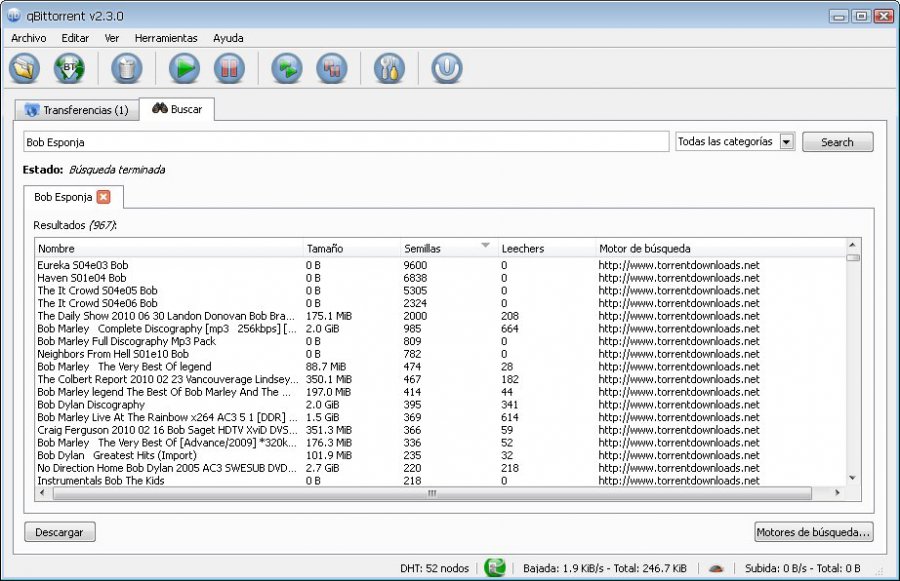Open options using the tools icon
This screenshot has width=900, height=581.
pos(389,69)
